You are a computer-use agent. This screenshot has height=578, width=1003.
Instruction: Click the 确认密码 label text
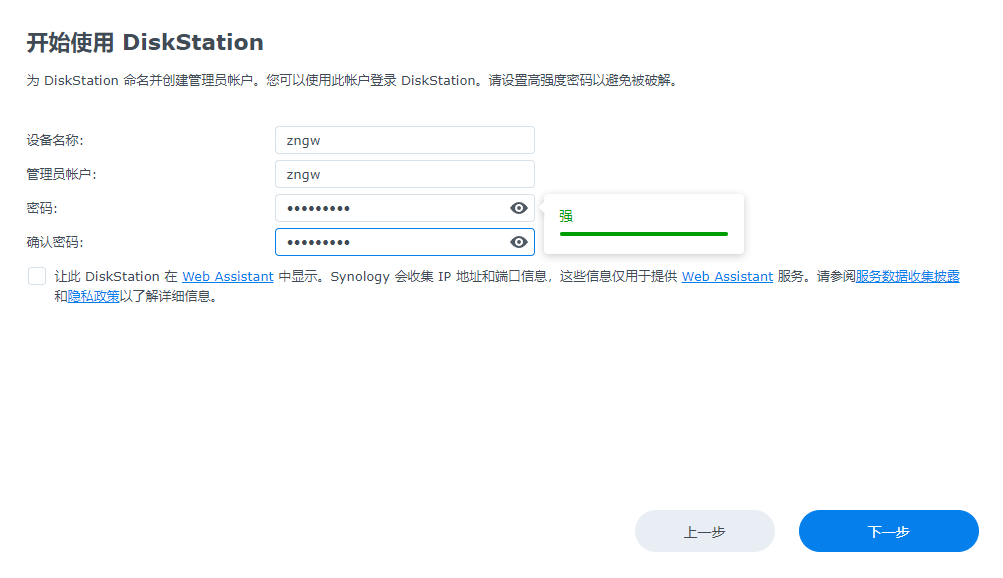[55, 242]
